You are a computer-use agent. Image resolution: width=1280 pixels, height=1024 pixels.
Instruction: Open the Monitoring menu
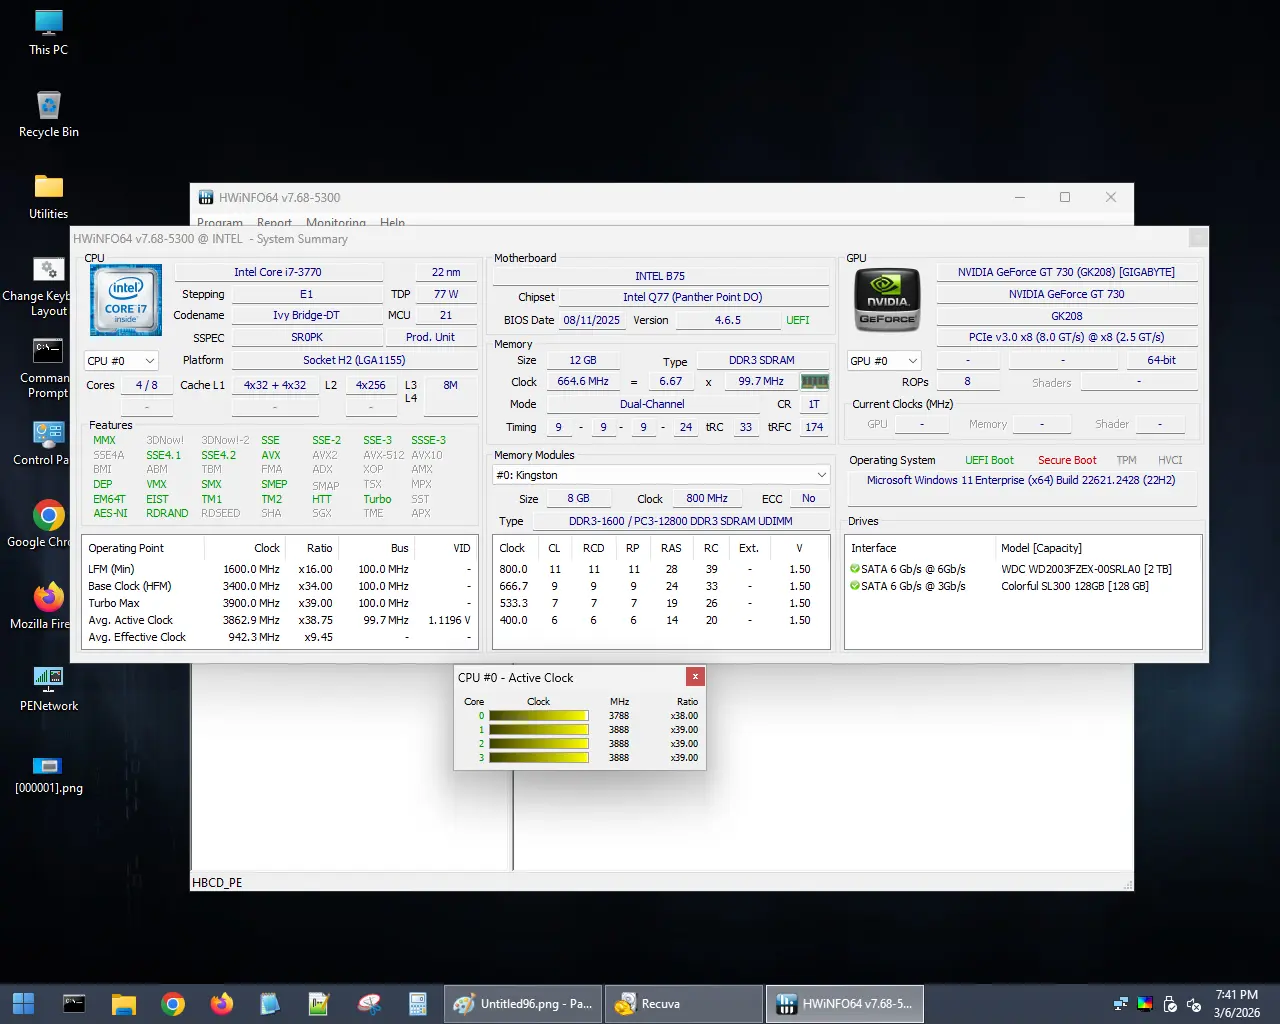click(x=335, y=223)
